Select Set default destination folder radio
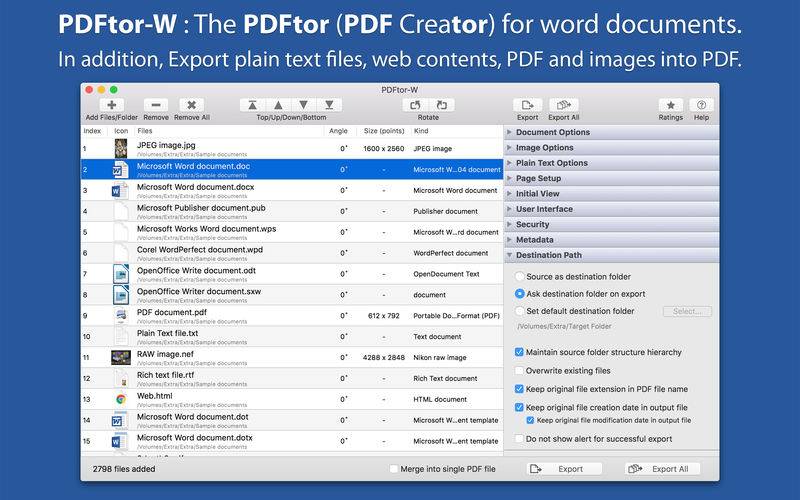Image resolution: width=800 pixels, height=500 pixels. tap(519, 311)
